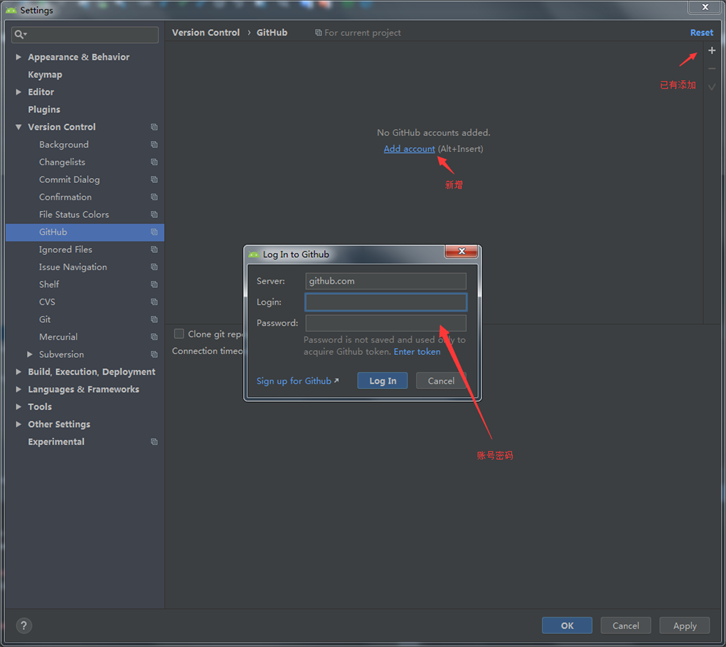Image resolution: width=726 pixels, height=647 pixels.
Task: Cancel the Github login dialog
Action: [x=441, y=381]
